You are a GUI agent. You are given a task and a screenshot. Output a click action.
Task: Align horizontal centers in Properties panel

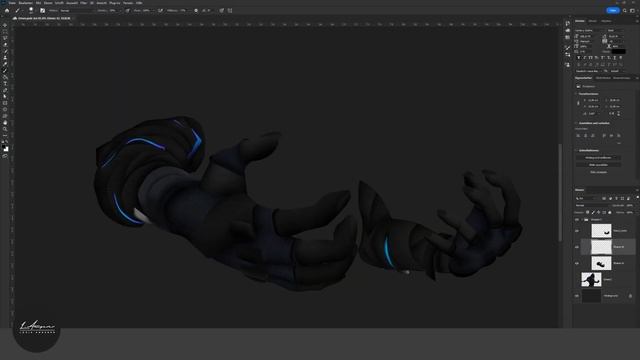point(585,136)
